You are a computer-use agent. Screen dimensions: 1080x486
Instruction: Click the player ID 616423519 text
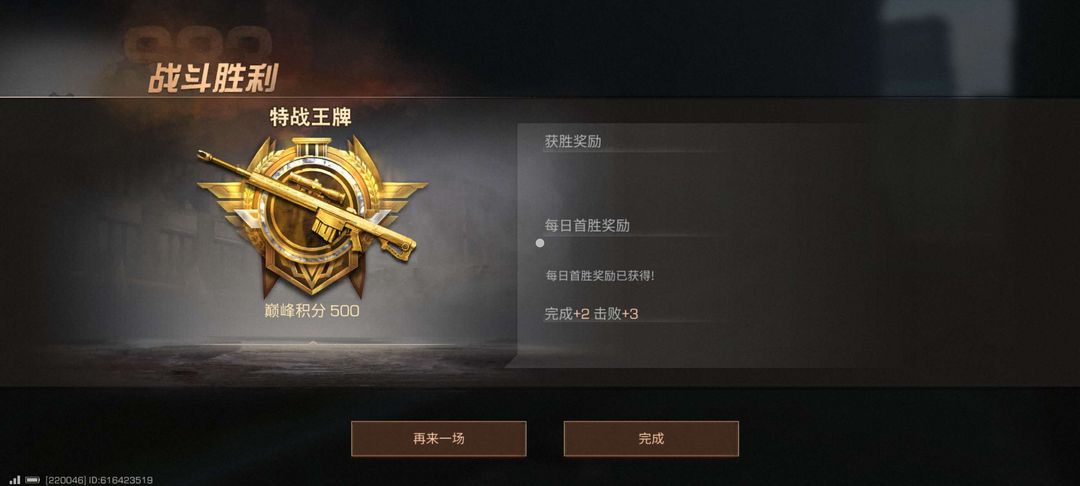(x=121, y=480)
